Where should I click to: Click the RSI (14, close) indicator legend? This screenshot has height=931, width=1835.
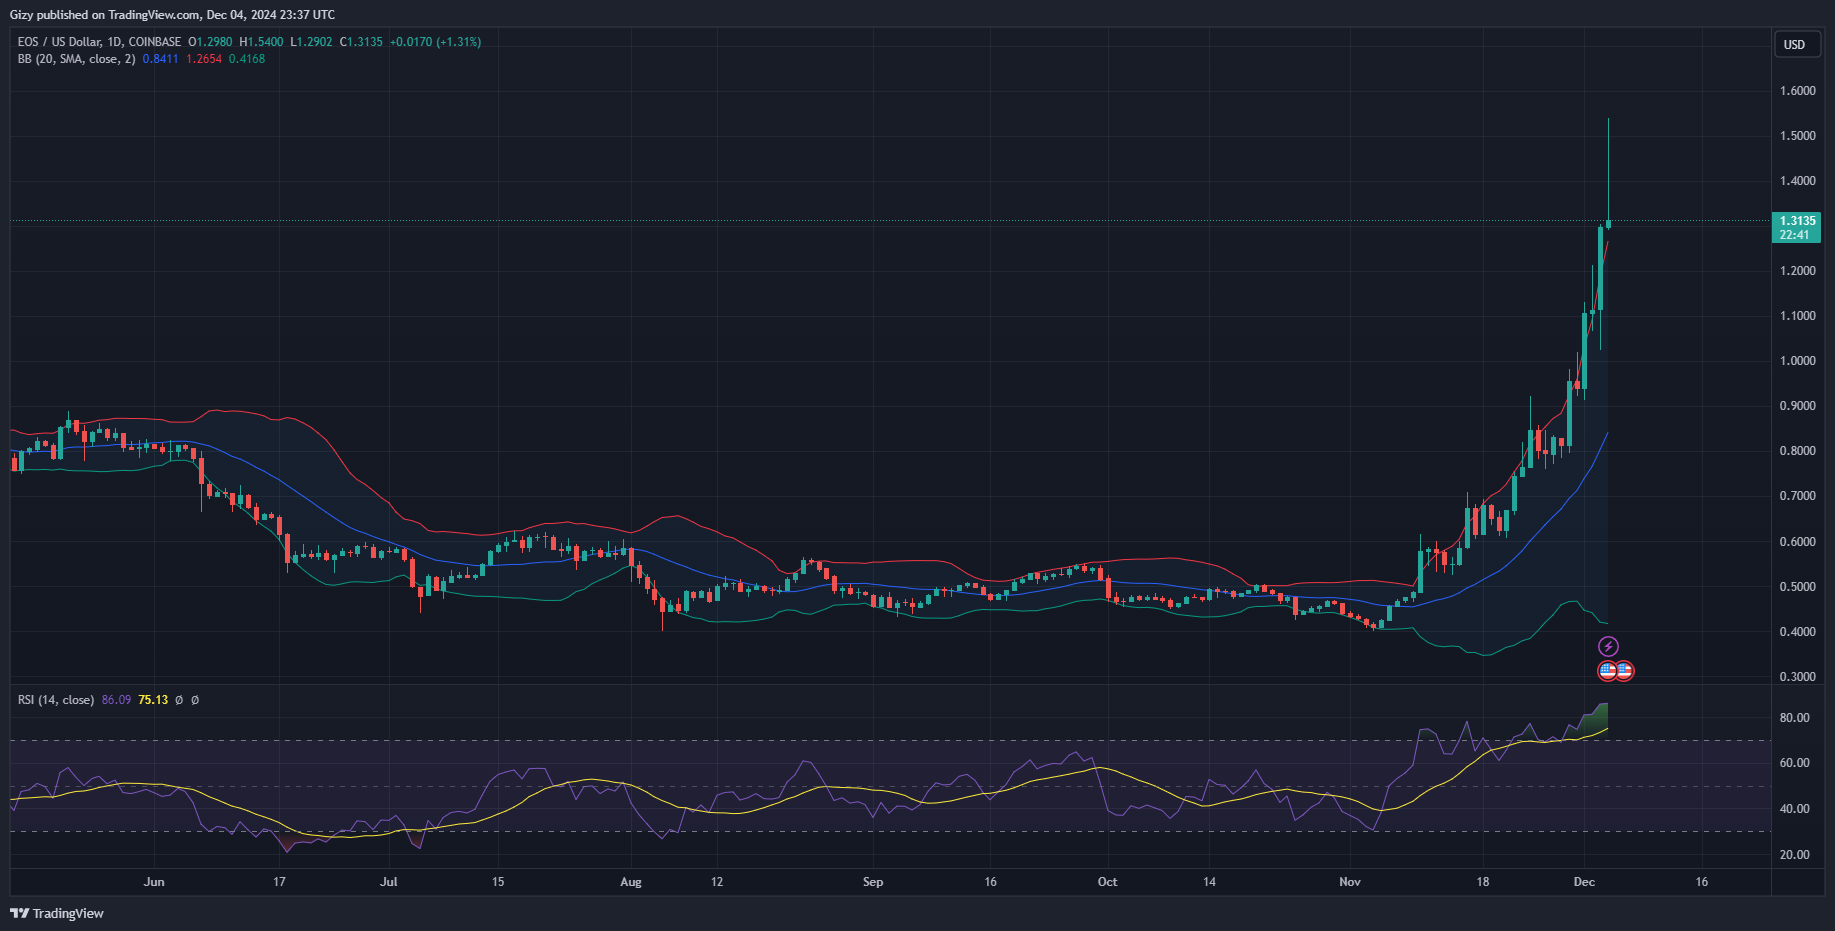click(56, 700)
